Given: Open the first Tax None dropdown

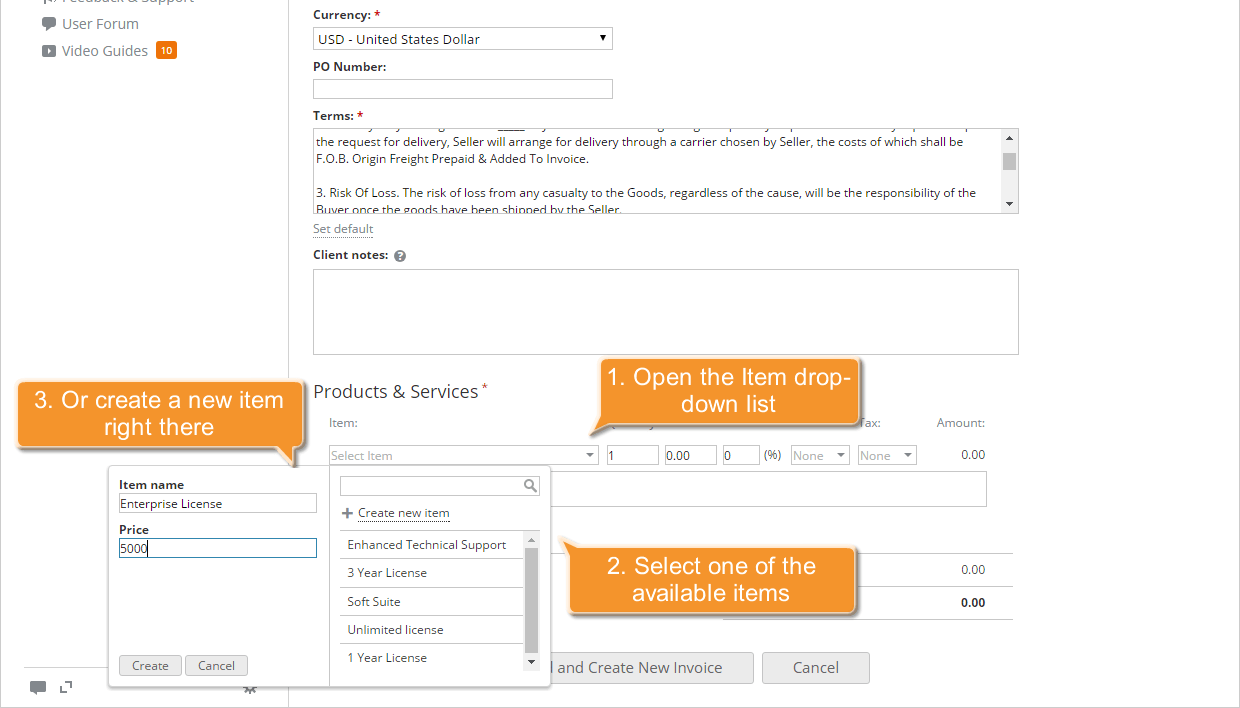Looking at the screenshot, I should 819,454.
